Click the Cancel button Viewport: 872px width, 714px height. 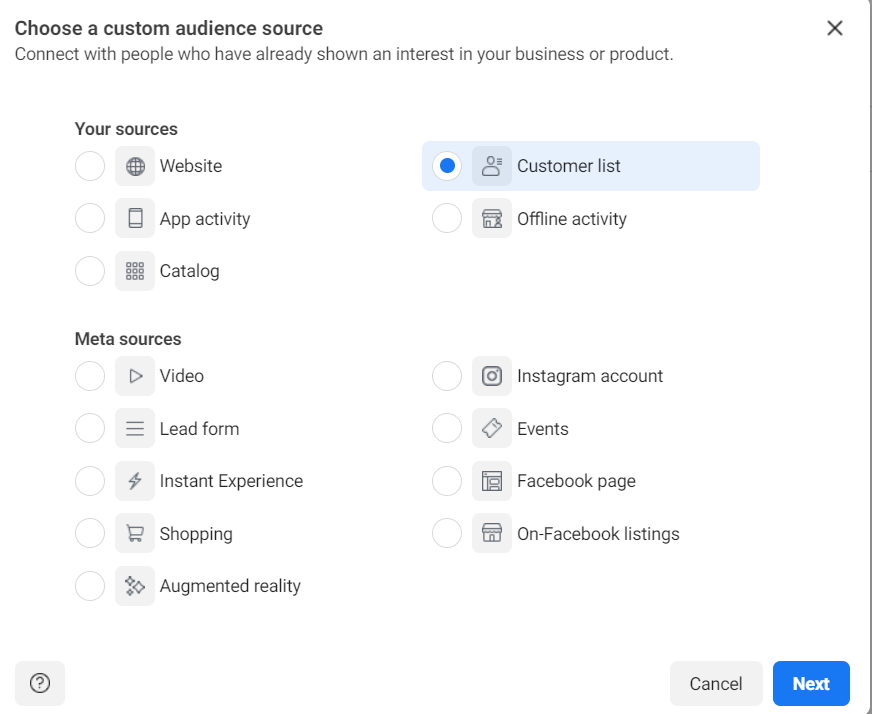(x=716, y=683)
